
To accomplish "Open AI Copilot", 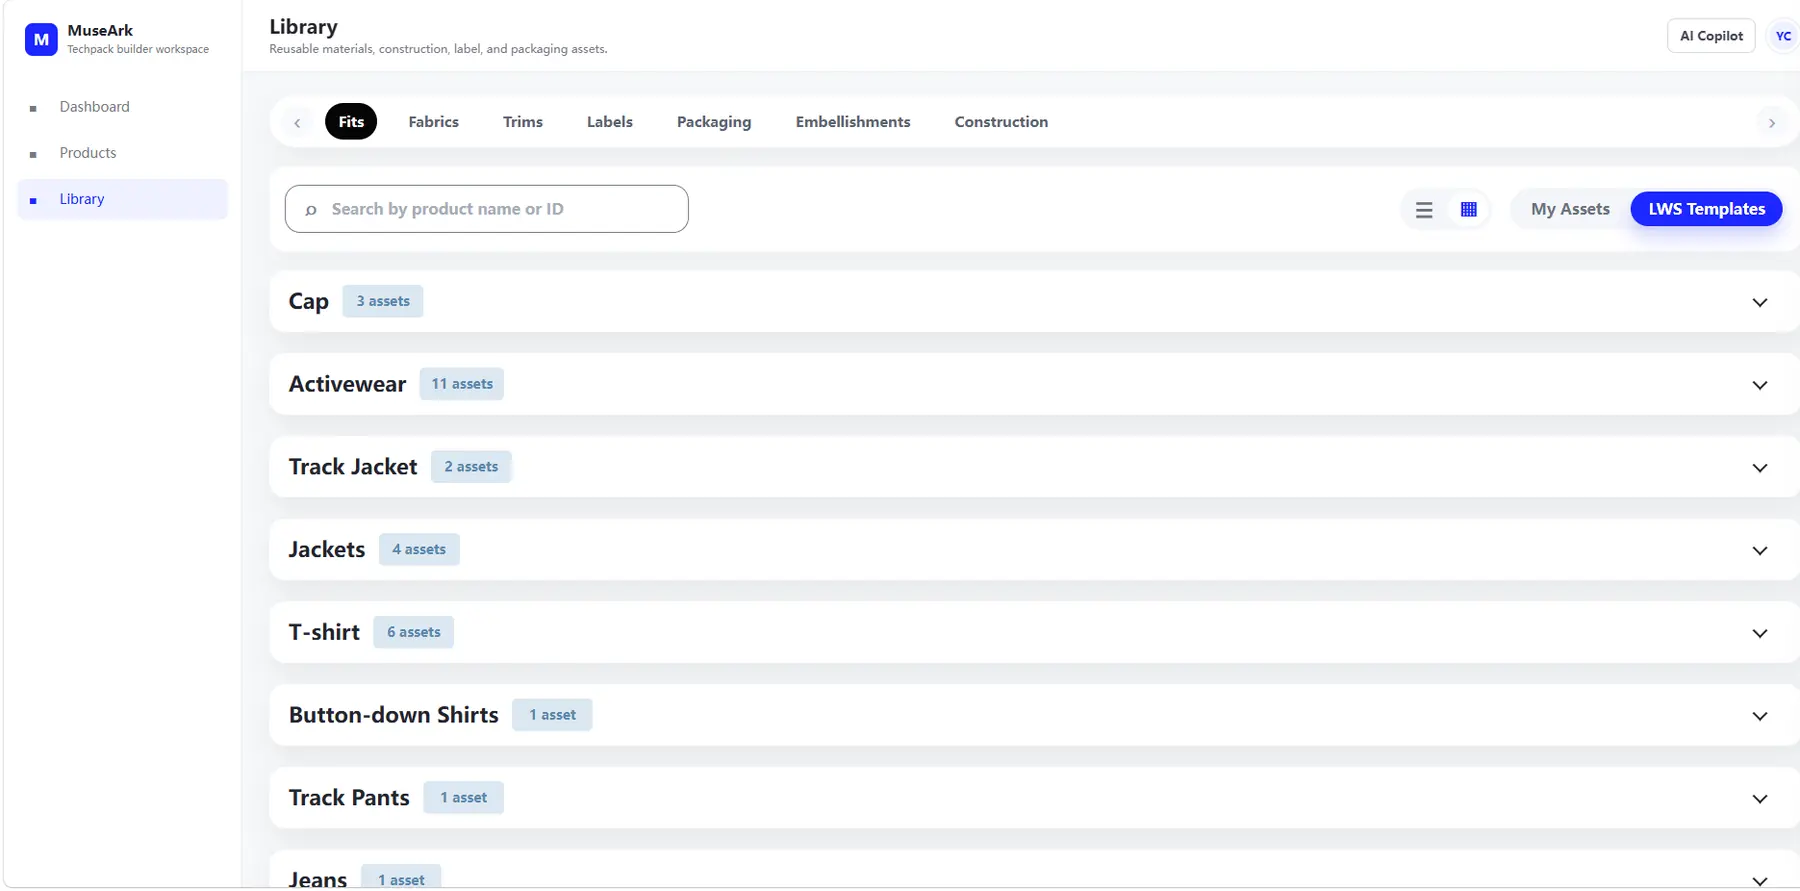I will tap(1711, 36).
